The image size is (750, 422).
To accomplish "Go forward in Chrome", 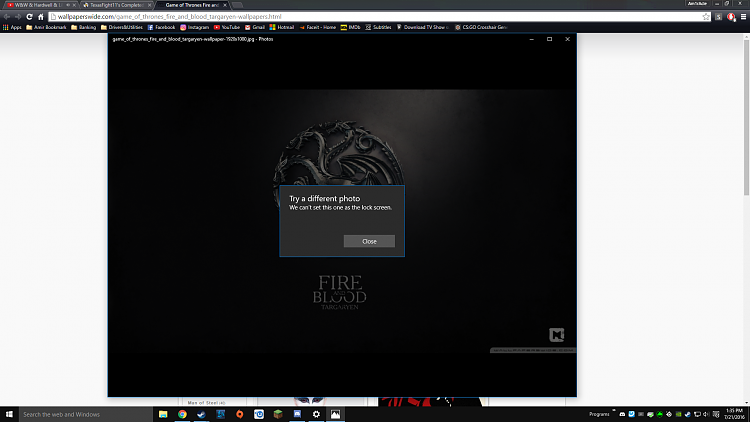I will coord(18,17).
